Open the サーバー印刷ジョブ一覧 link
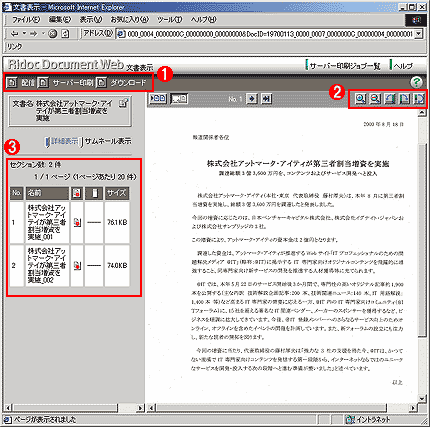 [345, 66]
